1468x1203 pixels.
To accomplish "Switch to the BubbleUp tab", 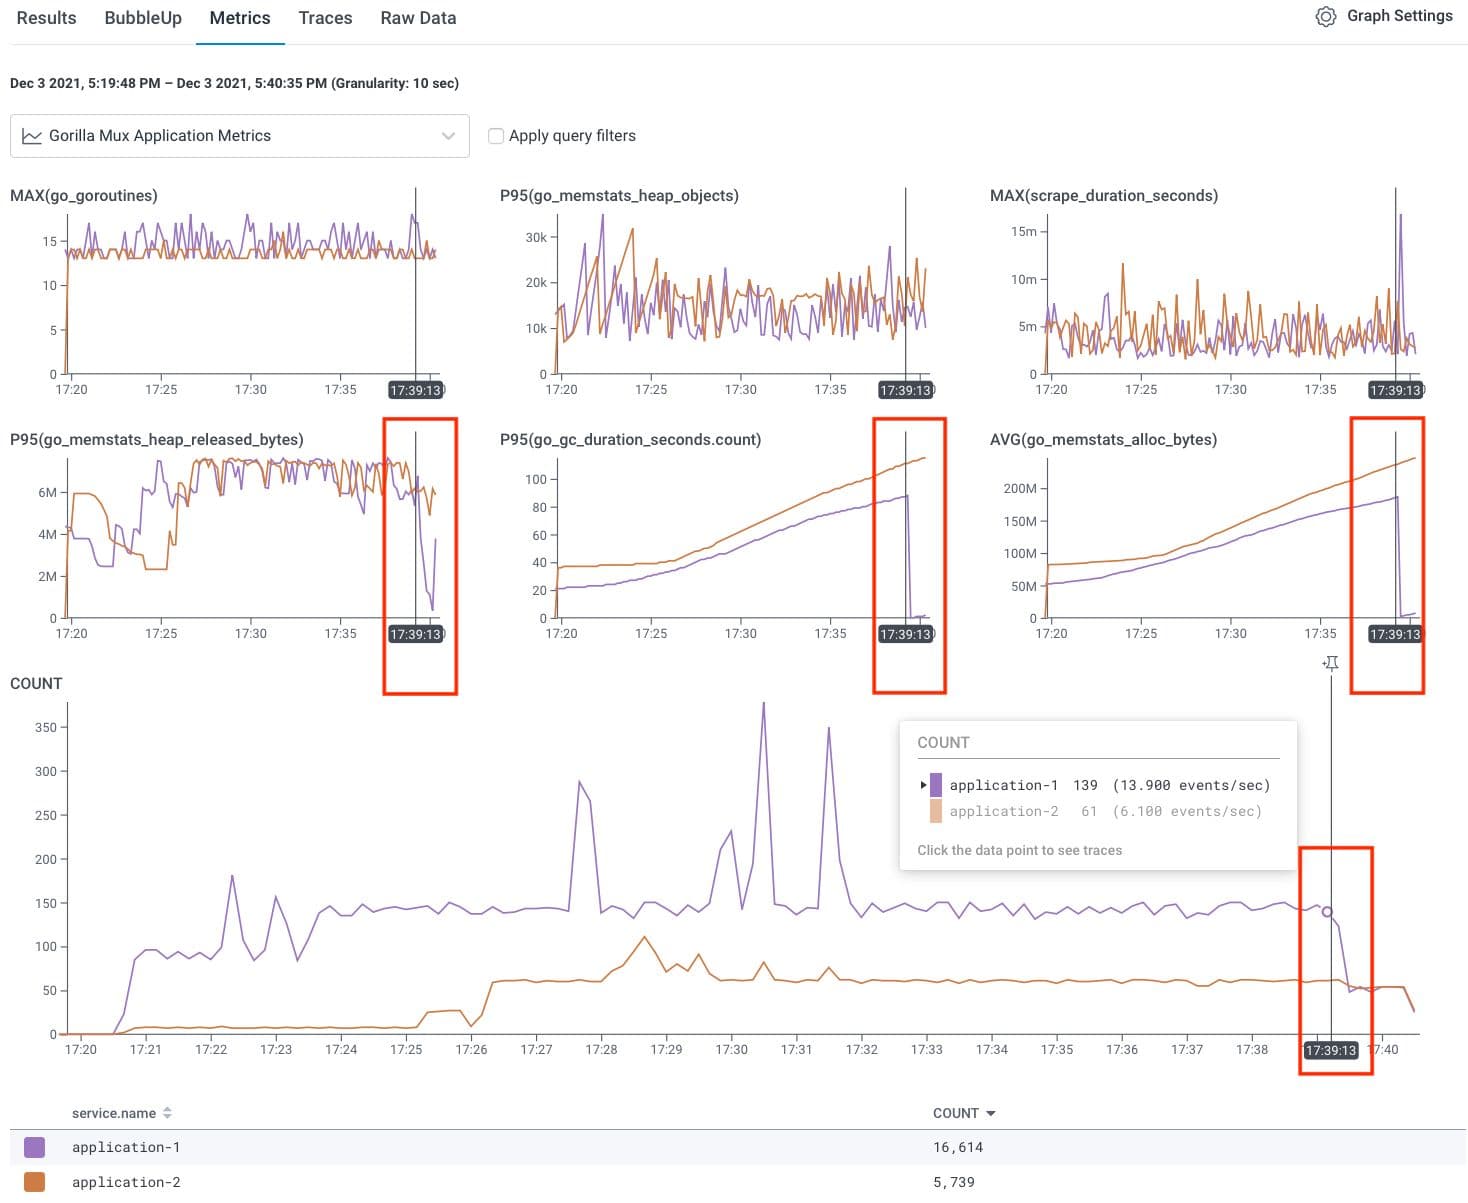I will (x=143, y=17).
